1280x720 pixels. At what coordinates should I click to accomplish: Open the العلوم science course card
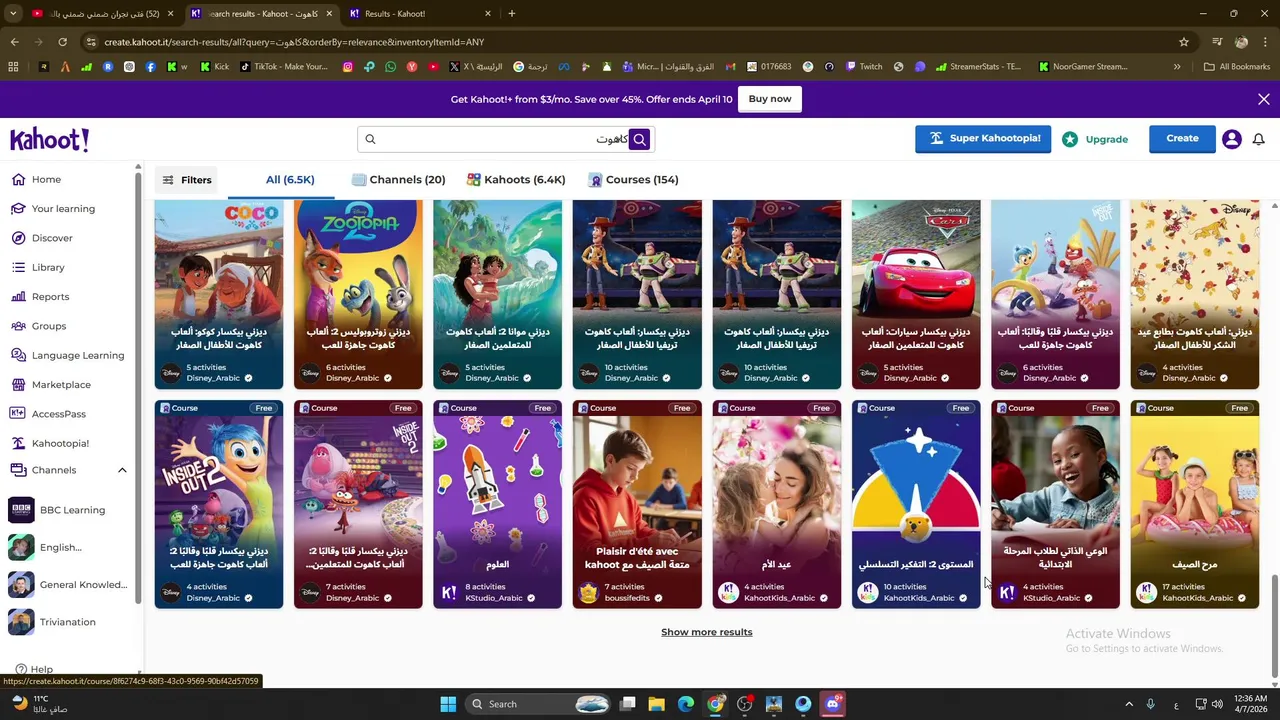[x=498, y=504]
